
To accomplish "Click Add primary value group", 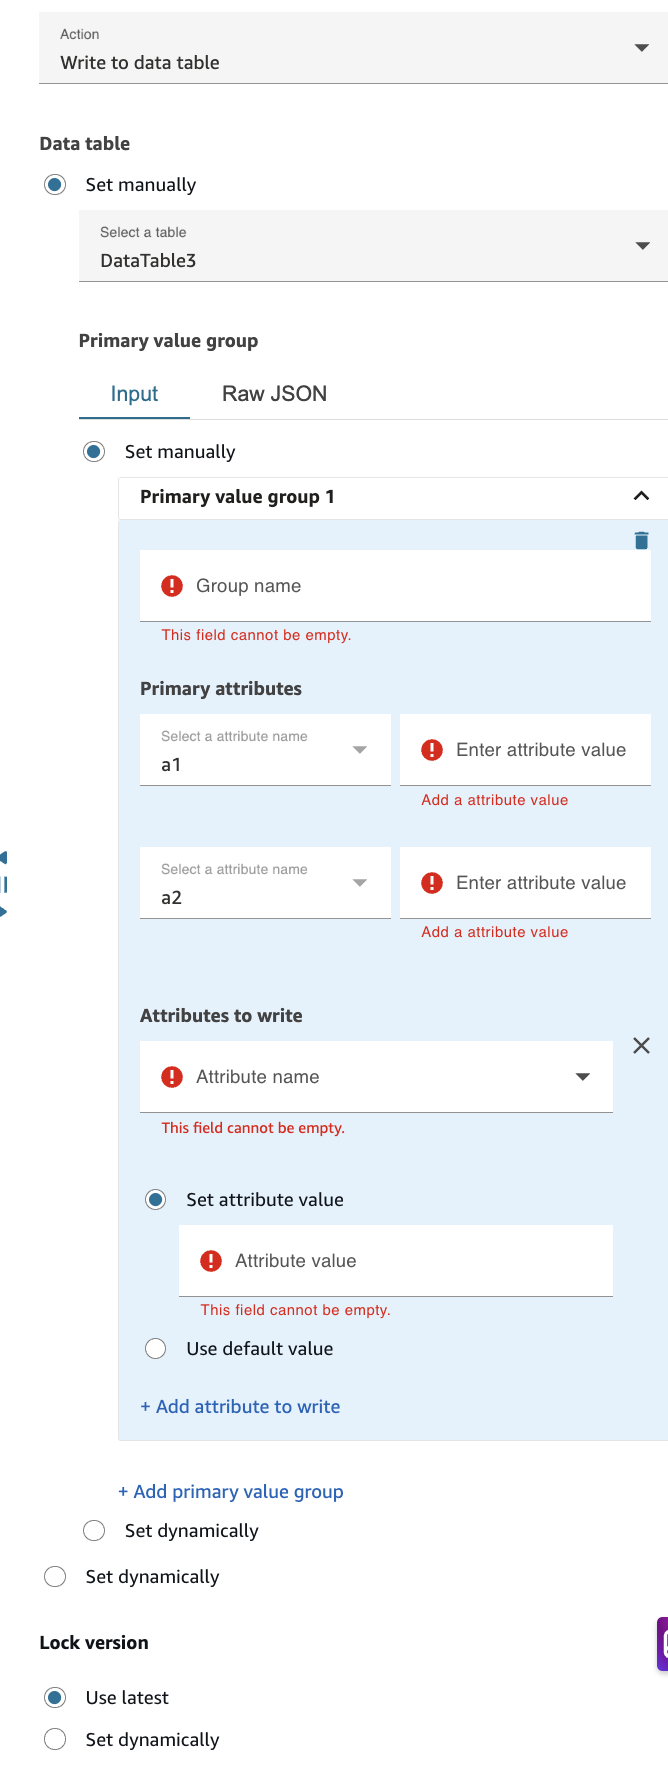I will [231, 1491].
